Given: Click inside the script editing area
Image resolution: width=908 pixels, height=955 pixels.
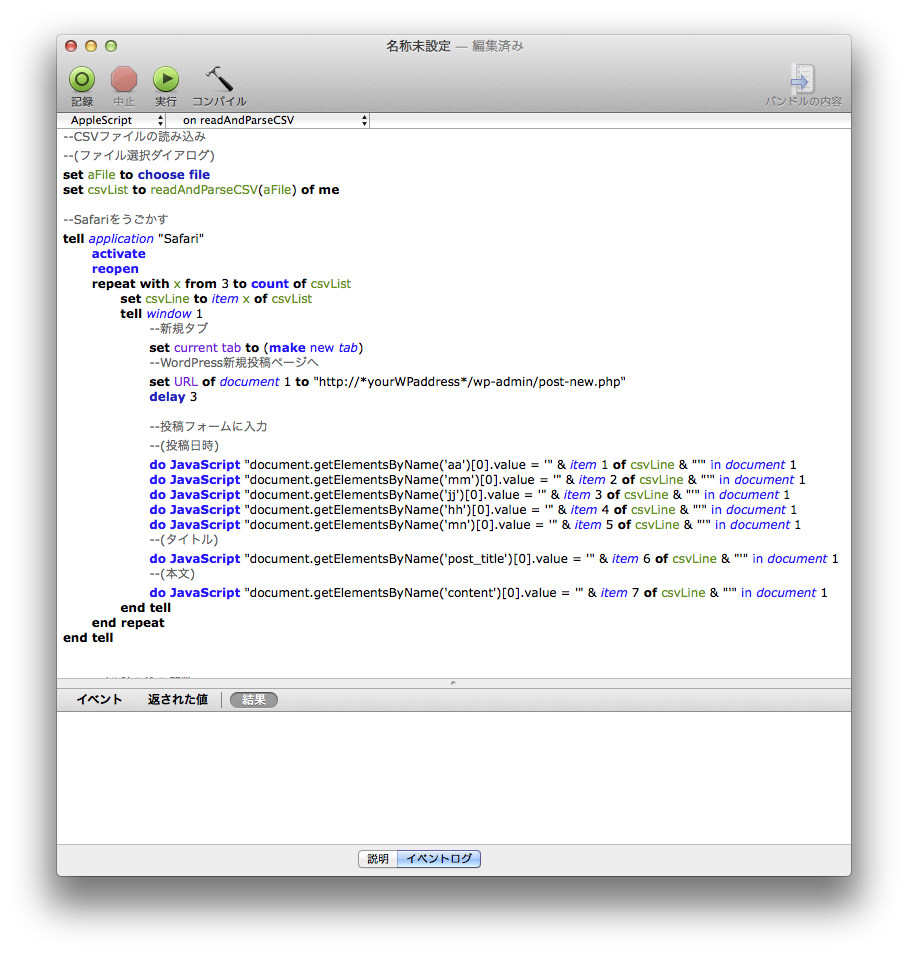Looking at the screenshot, I should click(x=450, y=400).
